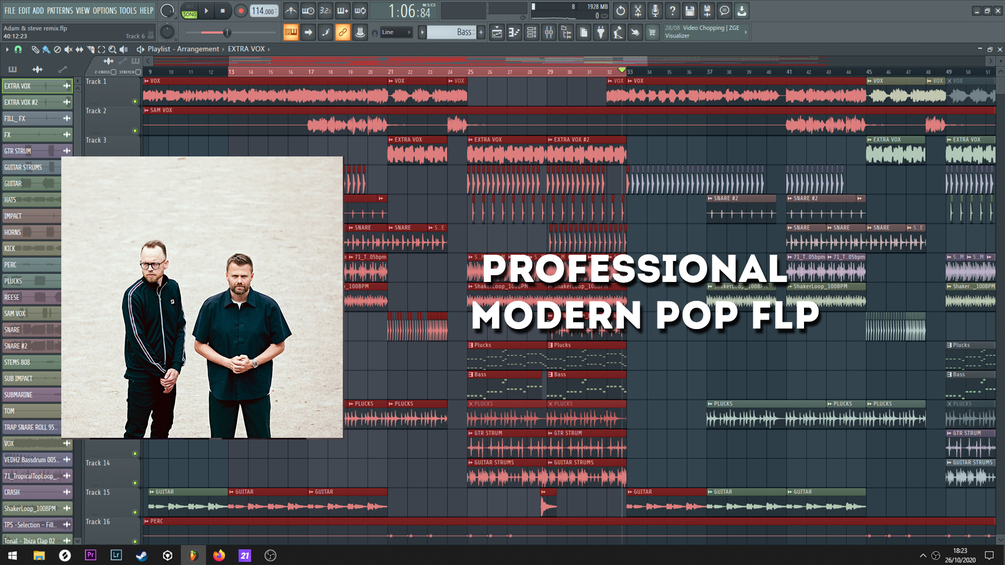Screen dimensions: 1005x565
Task: Open the snap 'Line' dropdown
Action: coord(395,32)
